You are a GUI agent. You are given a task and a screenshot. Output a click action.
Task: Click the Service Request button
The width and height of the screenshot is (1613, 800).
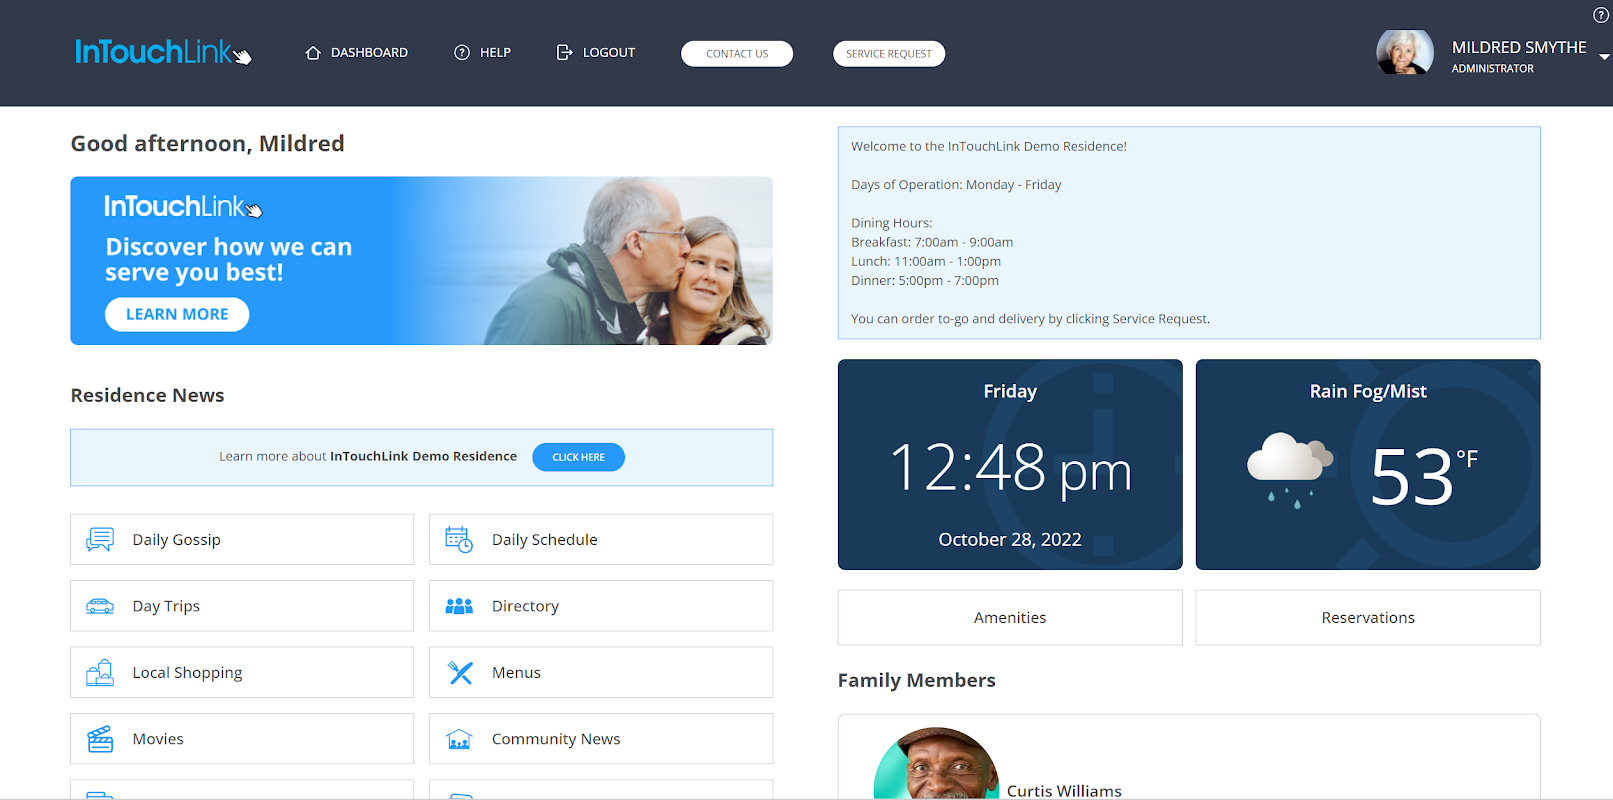(889, 54)
